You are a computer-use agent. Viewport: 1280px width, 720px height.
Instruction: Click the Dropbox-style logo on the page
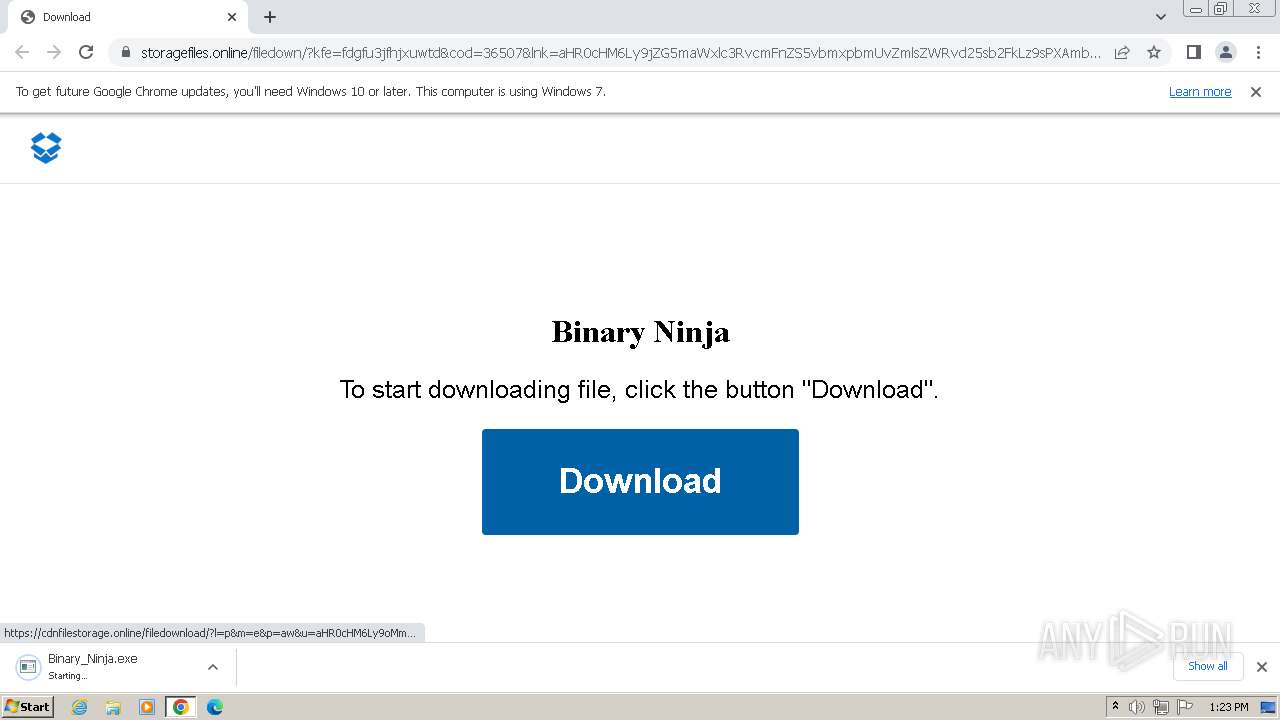click(46, 148)
